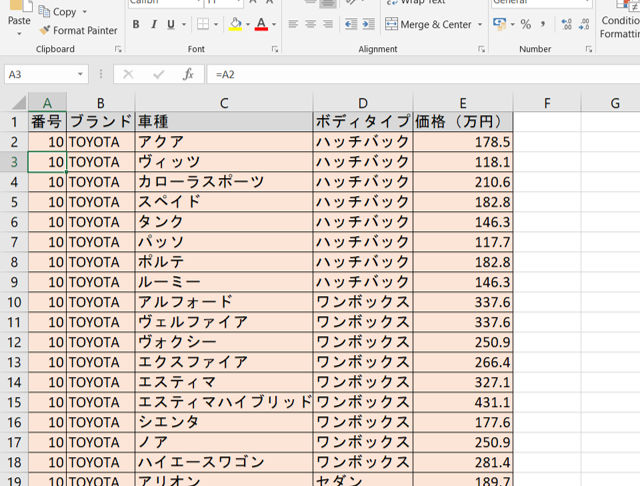Click Merge & Center button
Image resolution: width=640 pixels, height=486 pixels.
pyautogui.click(x=429, y=24)
